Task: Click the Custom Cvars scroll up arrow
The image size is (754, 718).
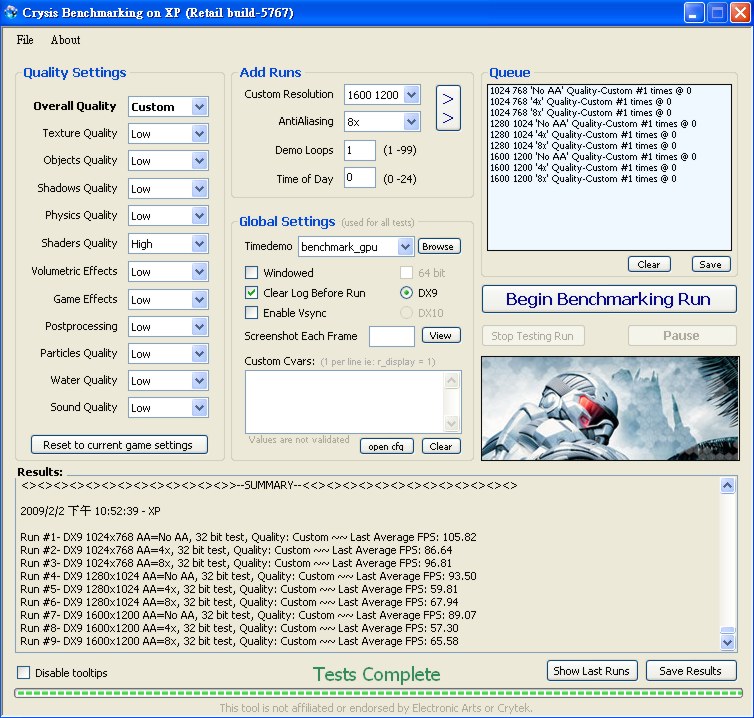Action: 452,380
